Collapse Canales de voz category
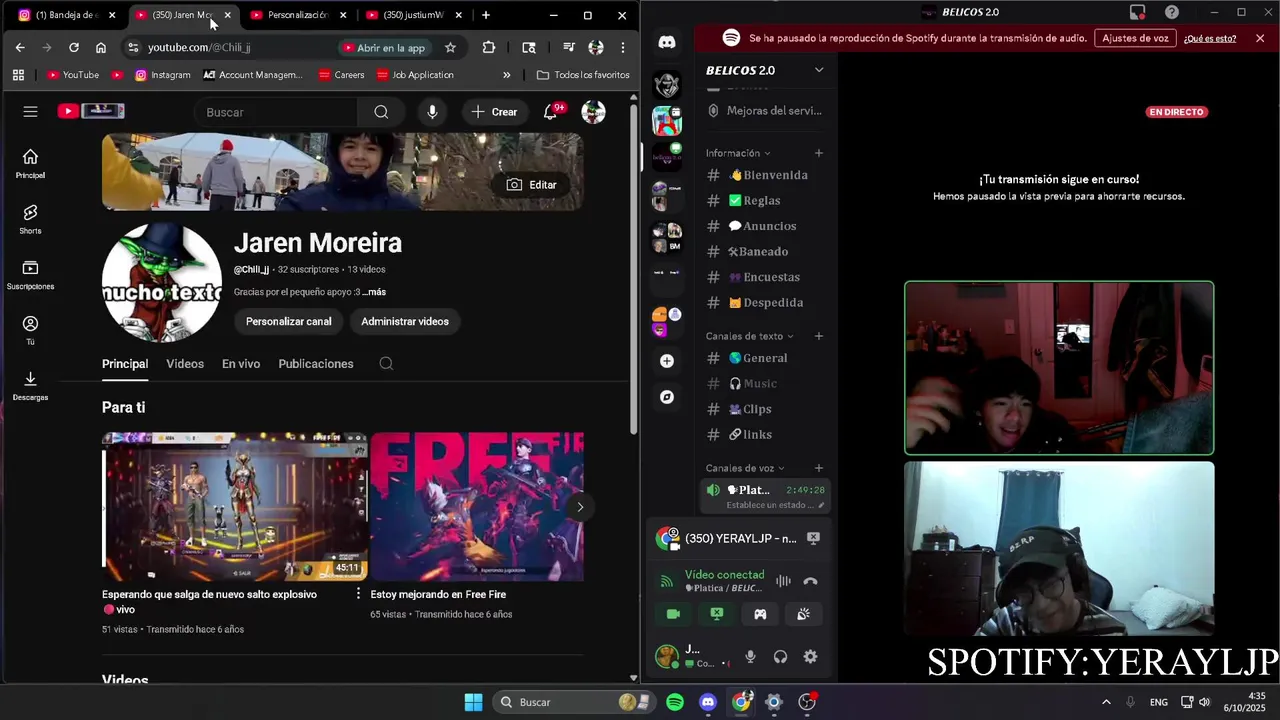The image size is (1280, 720). click(745, 468)
